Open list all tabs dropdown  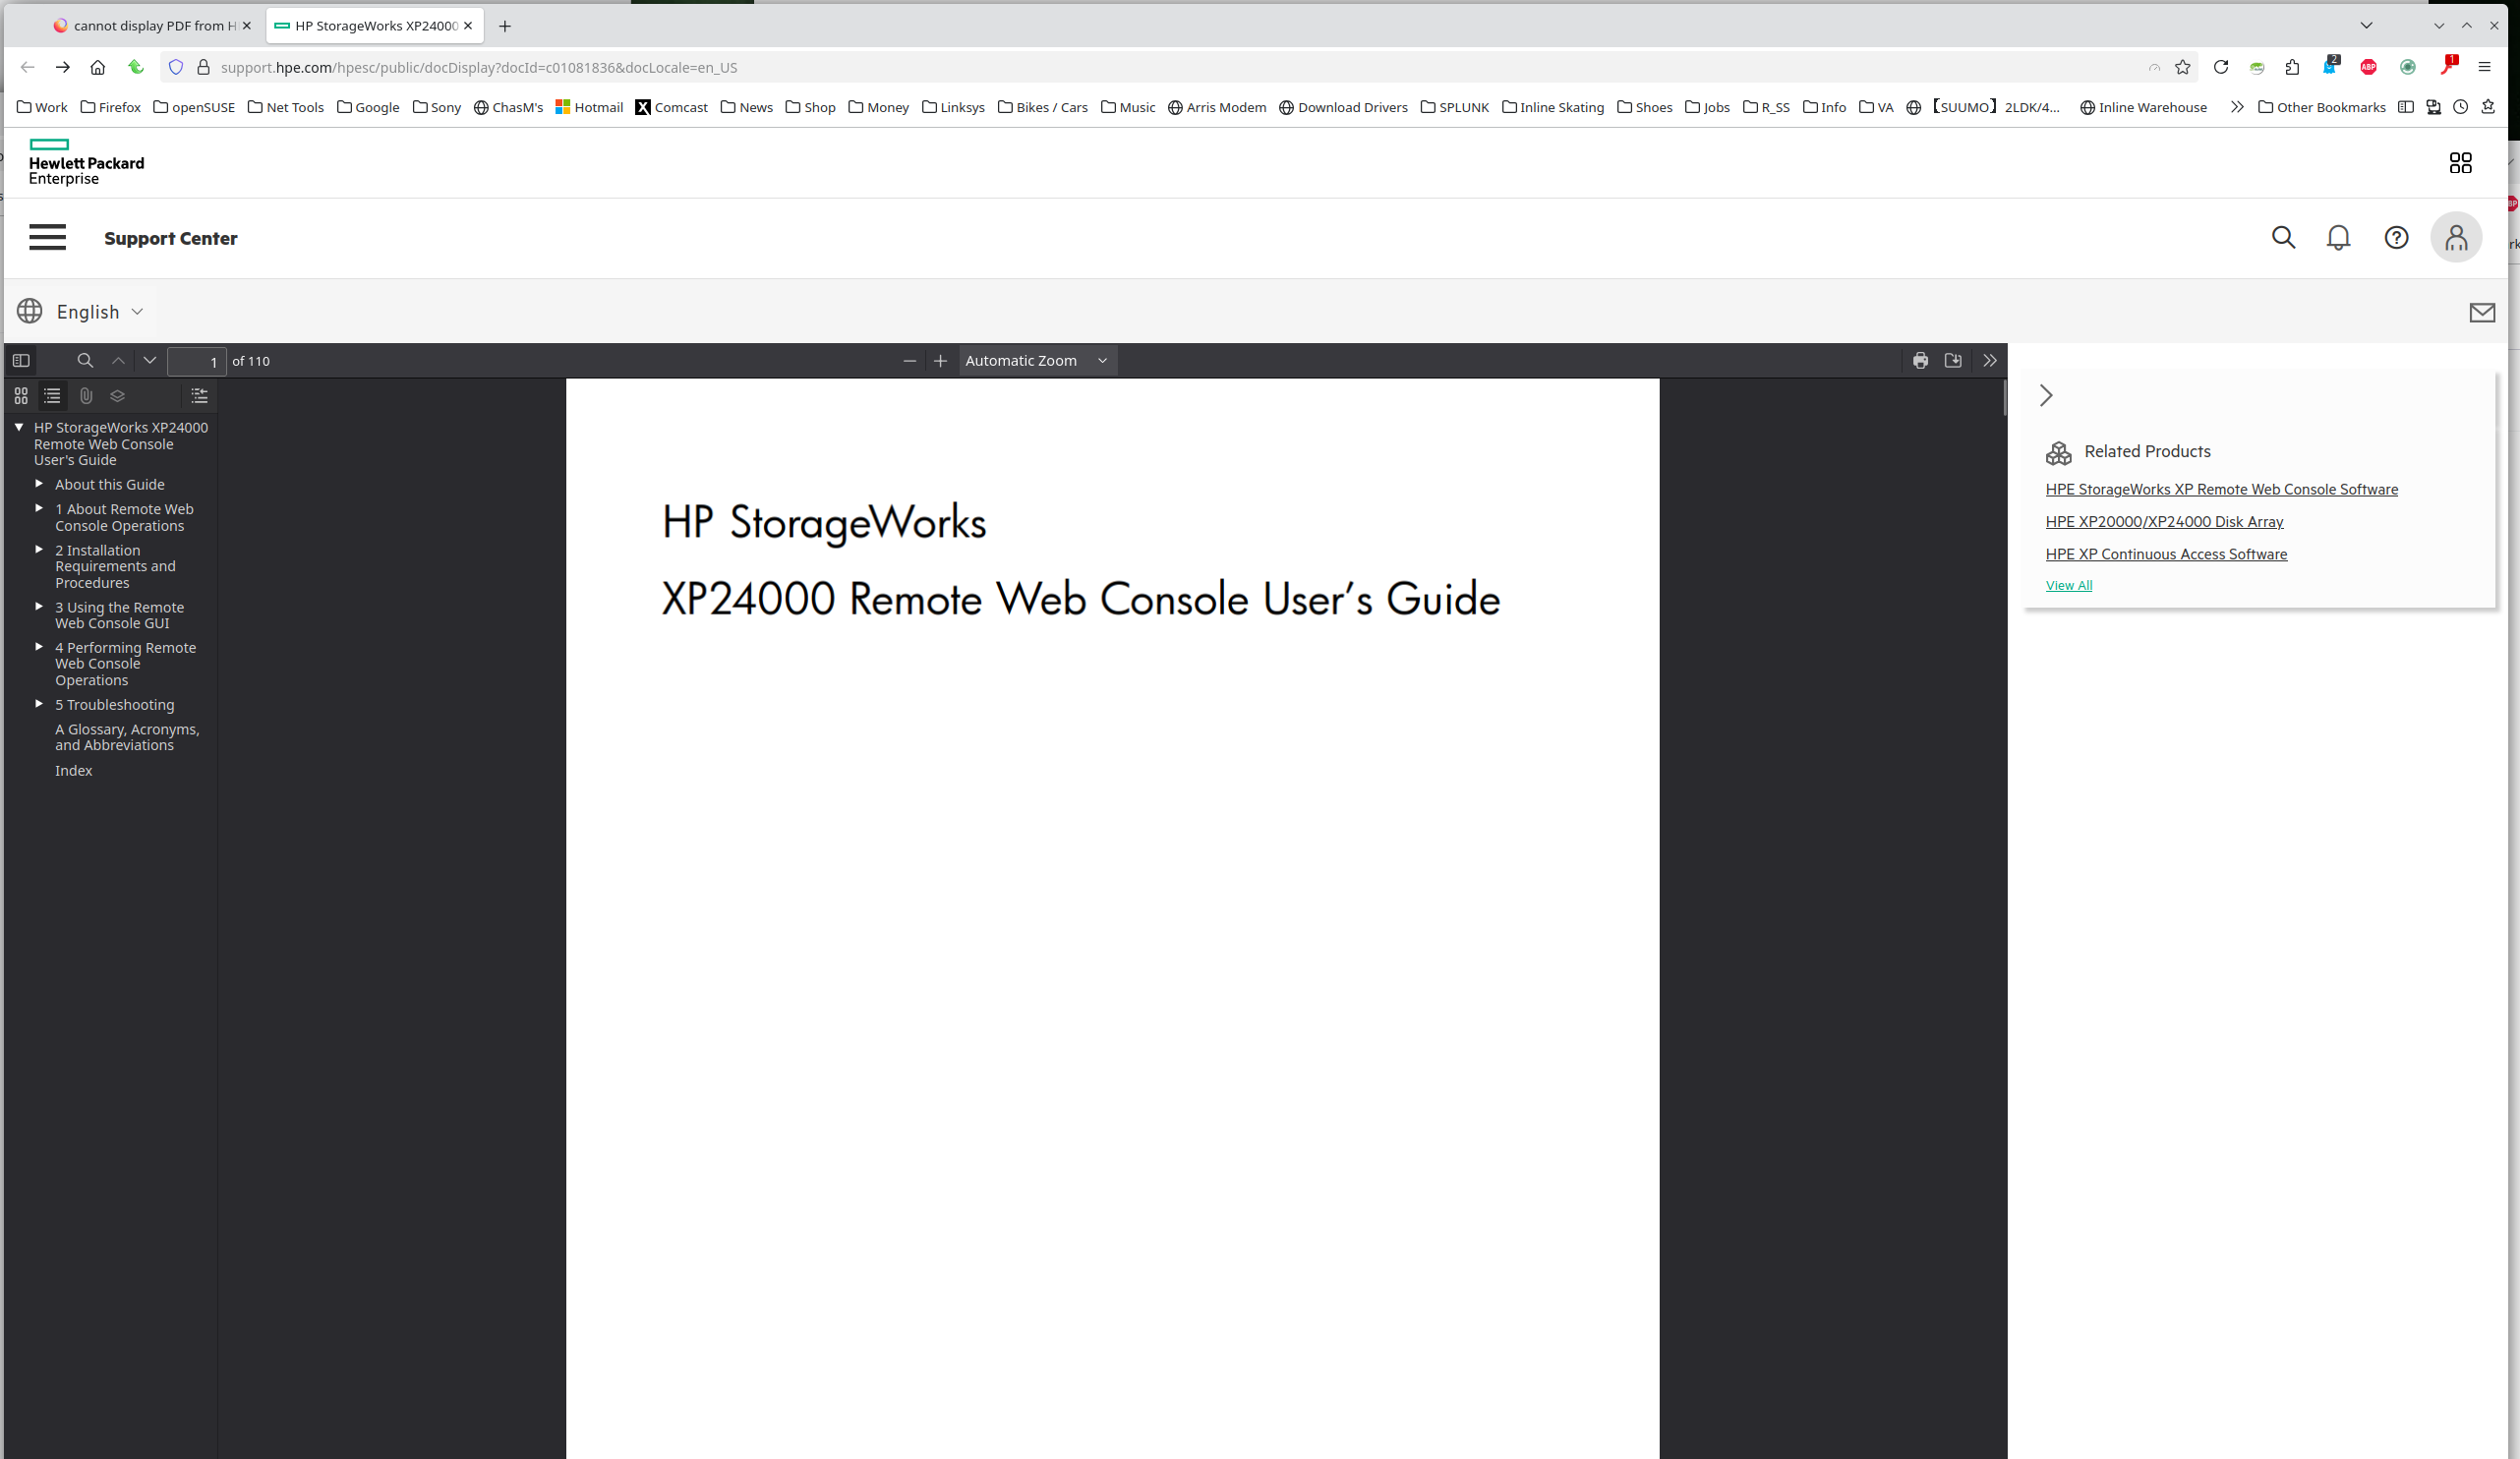coord(2366,25)
